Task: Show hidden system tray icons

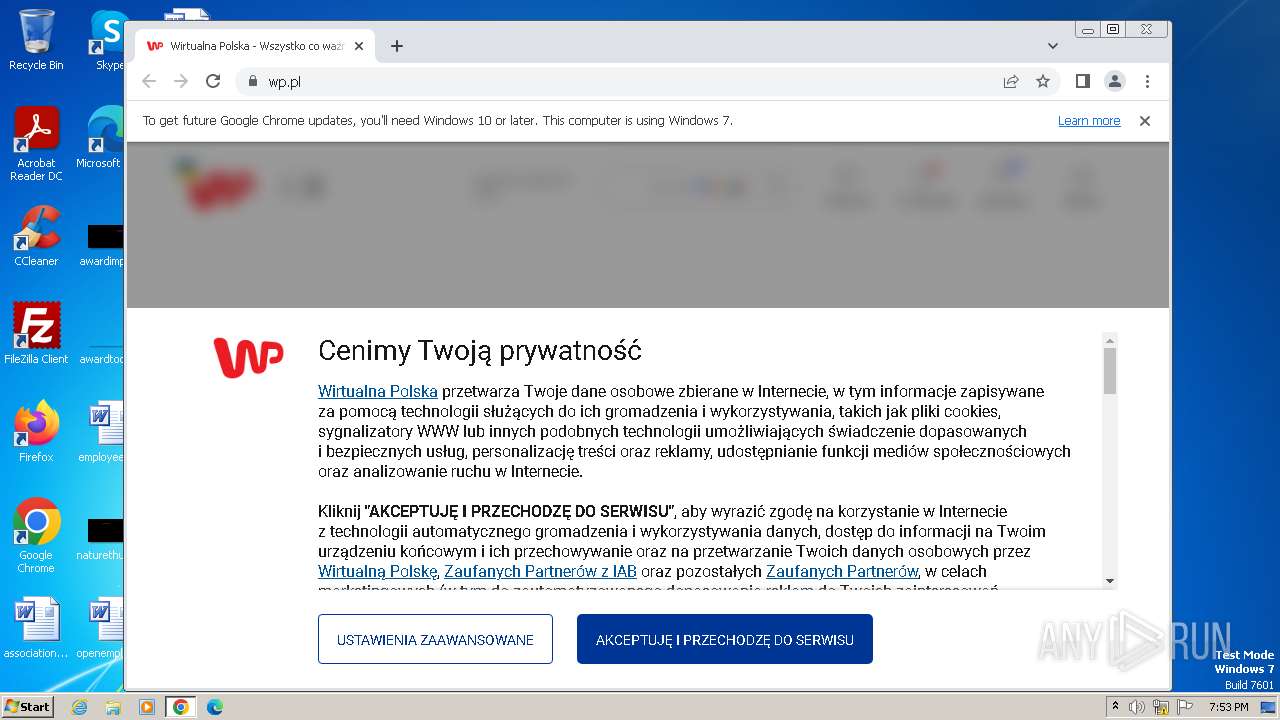Action: [1115, 706]
